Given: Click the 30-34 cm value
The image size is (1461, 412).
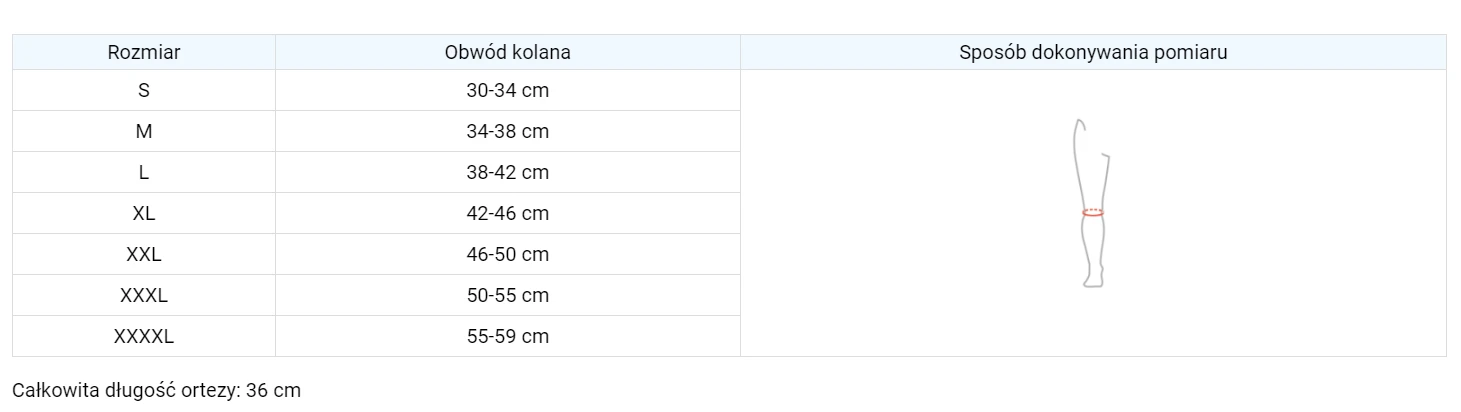Looking at the screenshot, I should coord(508,90).
